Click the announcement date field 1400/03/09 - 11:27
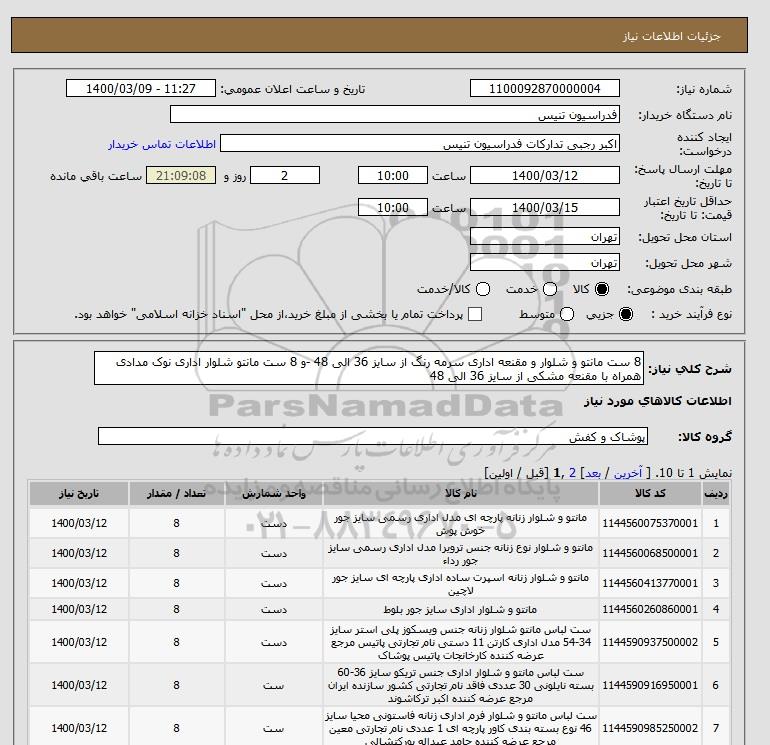 point(141,88)
